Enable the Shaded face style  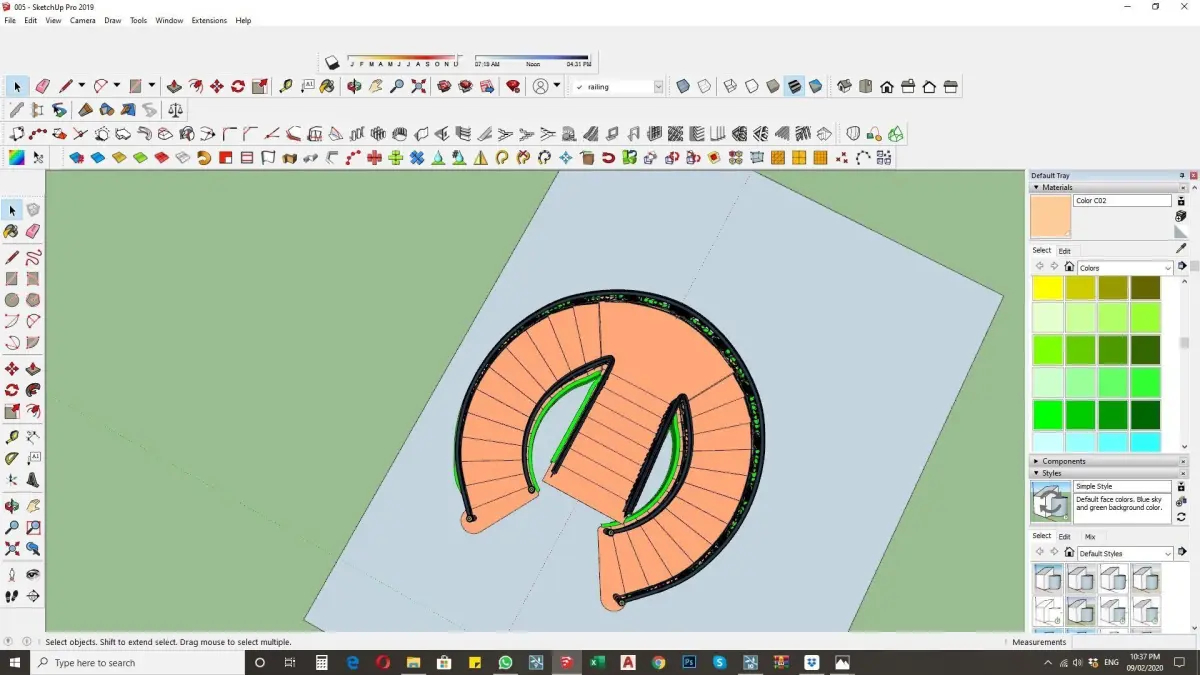click(x=773, y=87)
